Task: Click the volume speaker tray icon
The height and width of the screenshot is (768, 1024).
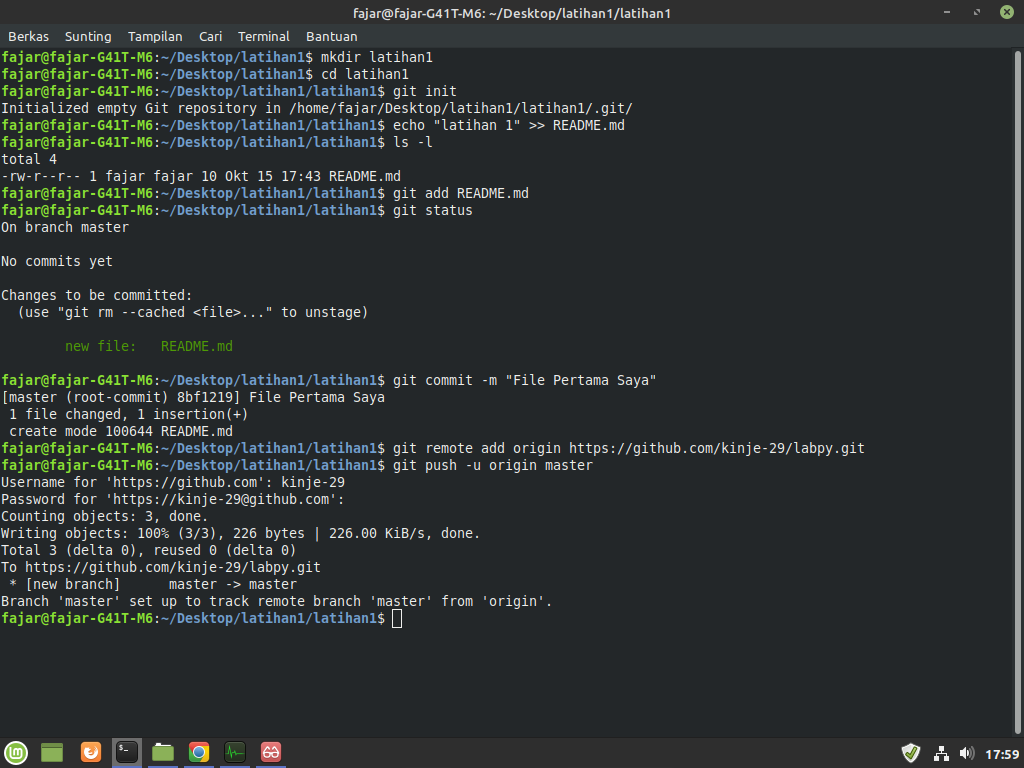Action: click(x=967, y=754)
